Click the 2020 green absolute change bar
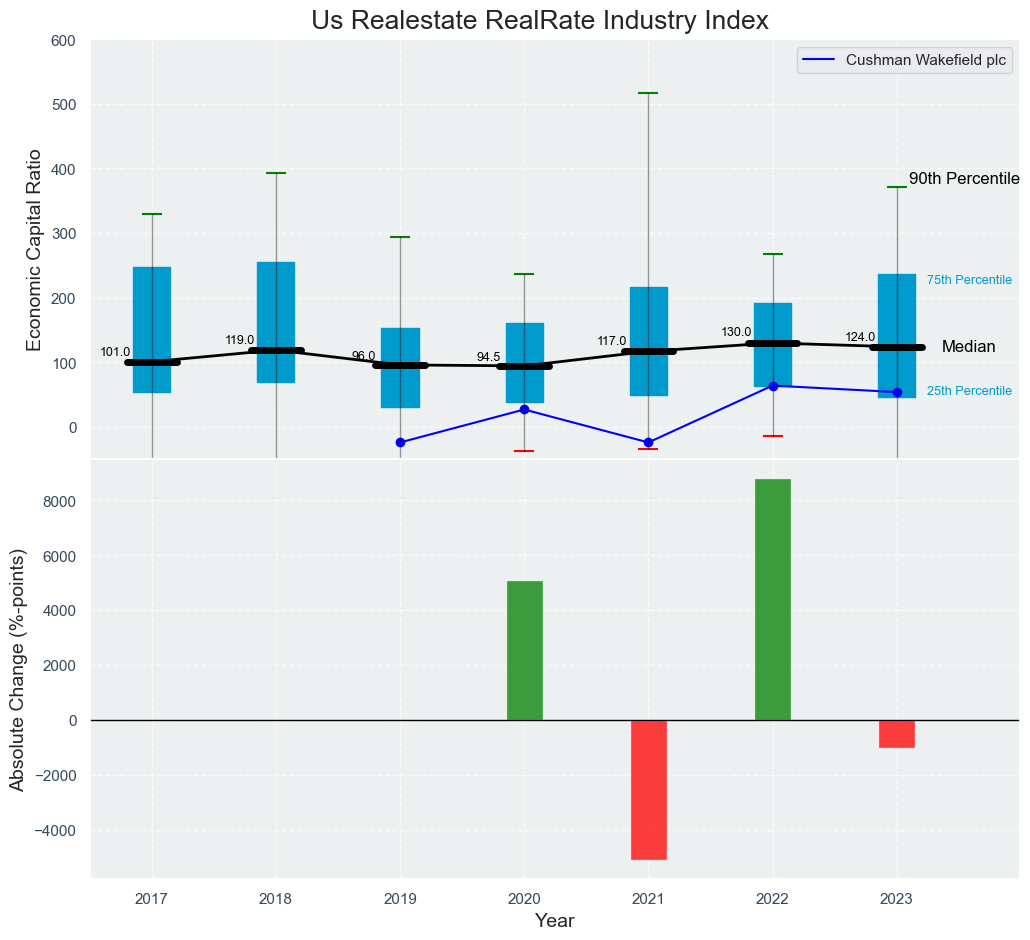1030x940 pixels. (525, 650)
